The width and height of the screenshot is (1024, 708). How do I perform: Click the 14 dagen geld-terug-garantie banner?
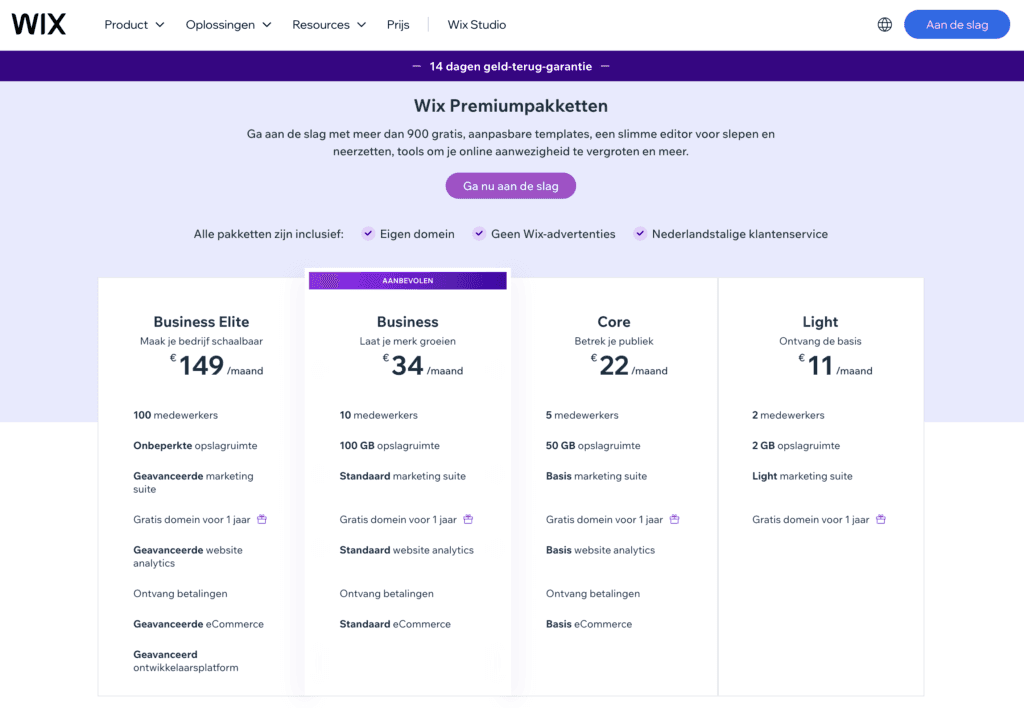click(x=512, y=66)
